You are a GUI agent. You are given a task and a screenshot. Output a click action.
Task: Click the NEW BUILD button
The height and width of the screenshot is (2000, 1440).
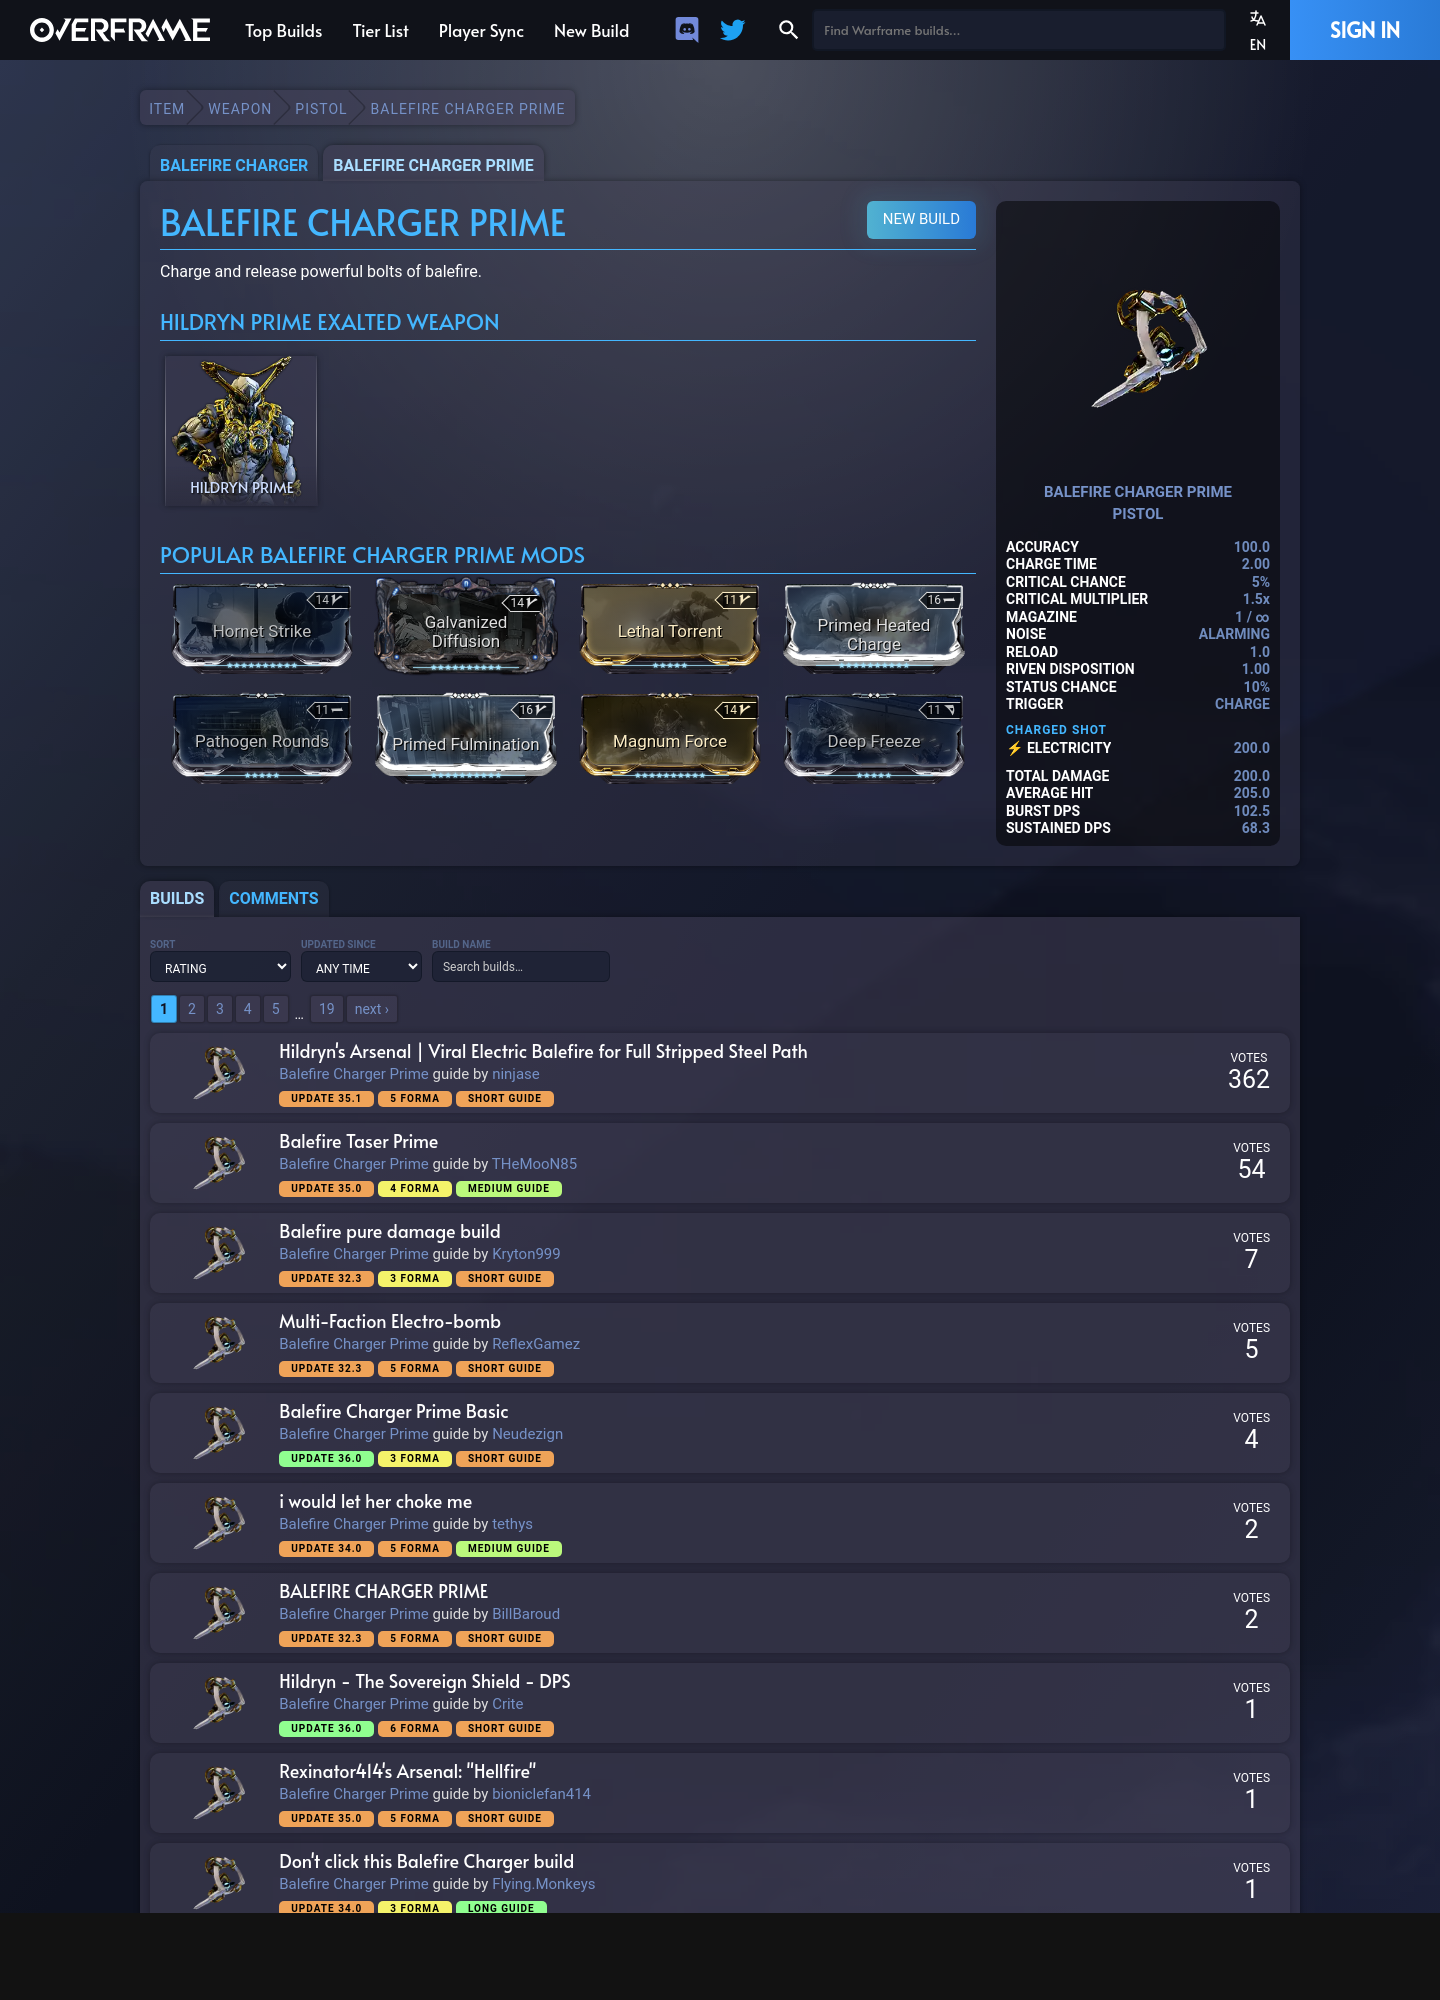[x=921, y=219]
